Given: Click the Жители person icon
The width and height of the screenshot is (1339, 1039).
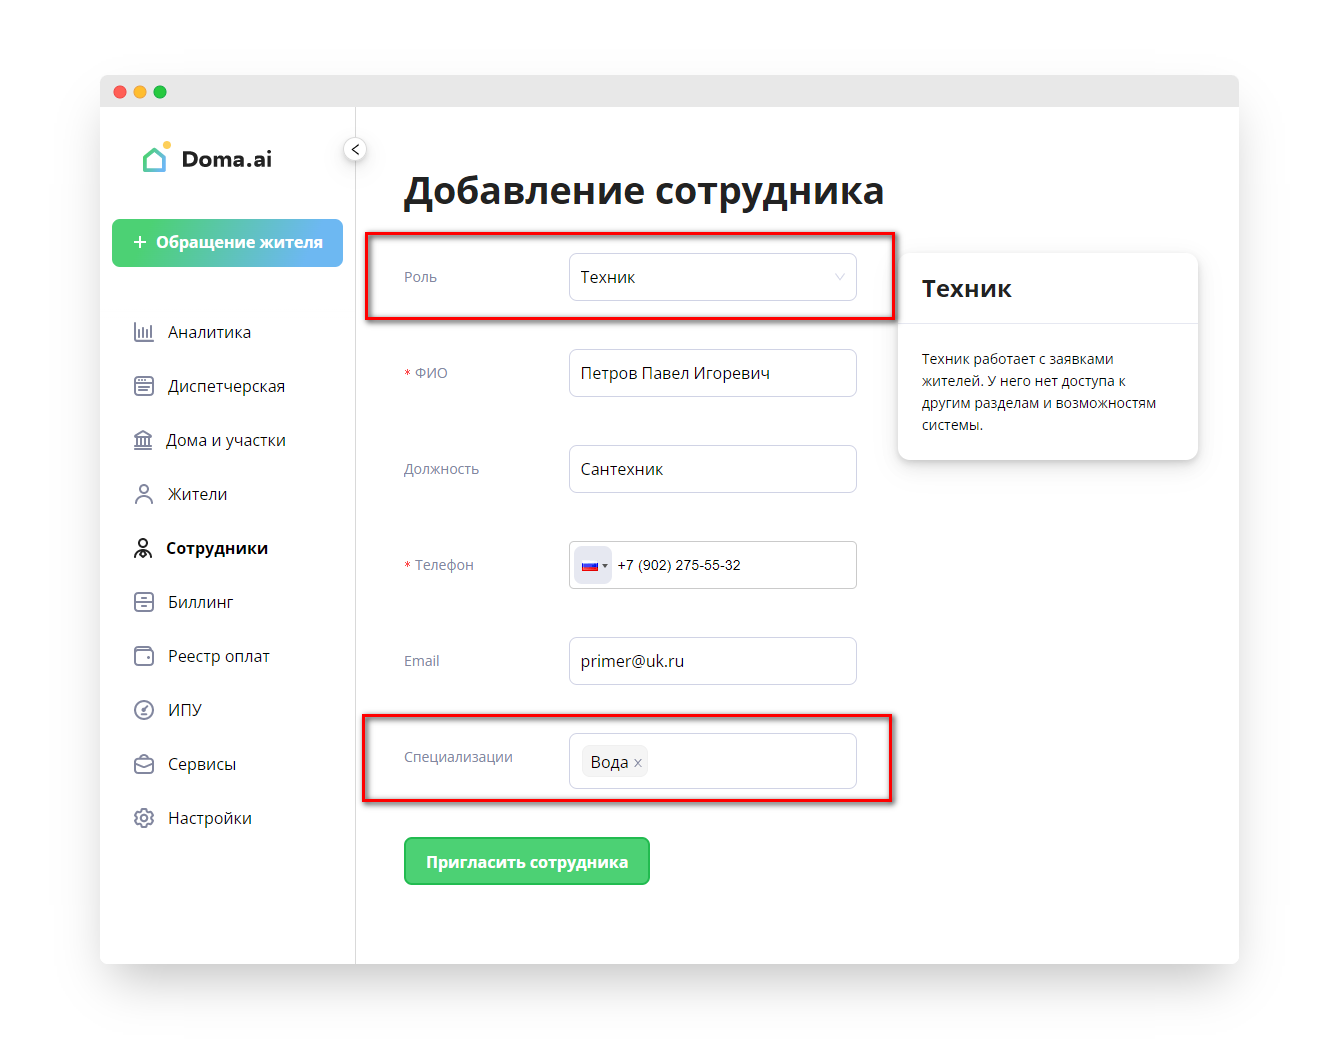Looking at the screenshot, I should pyautogui.click(x=144, y=494).
